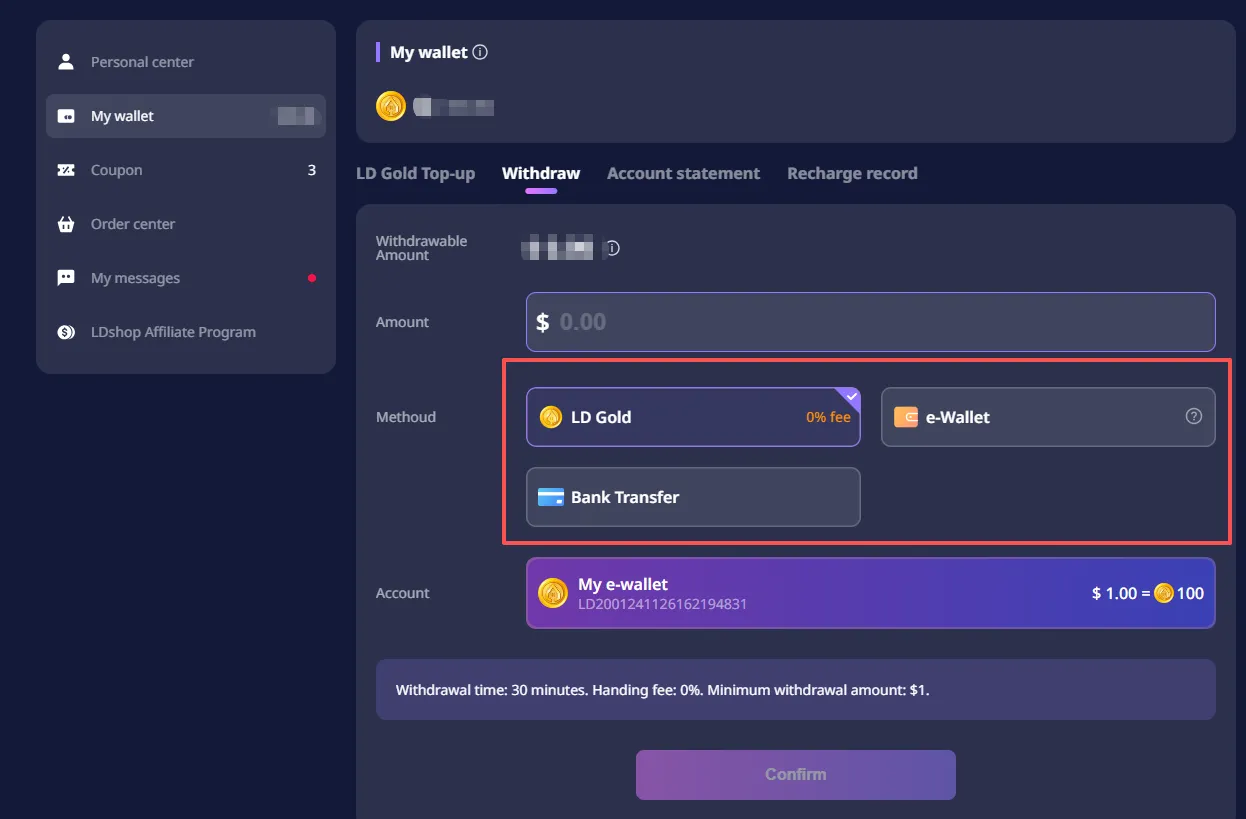Screen dimensions: 1246x819
Task: Switch to LD Gold Top-up tab
Action: (415, 173)
